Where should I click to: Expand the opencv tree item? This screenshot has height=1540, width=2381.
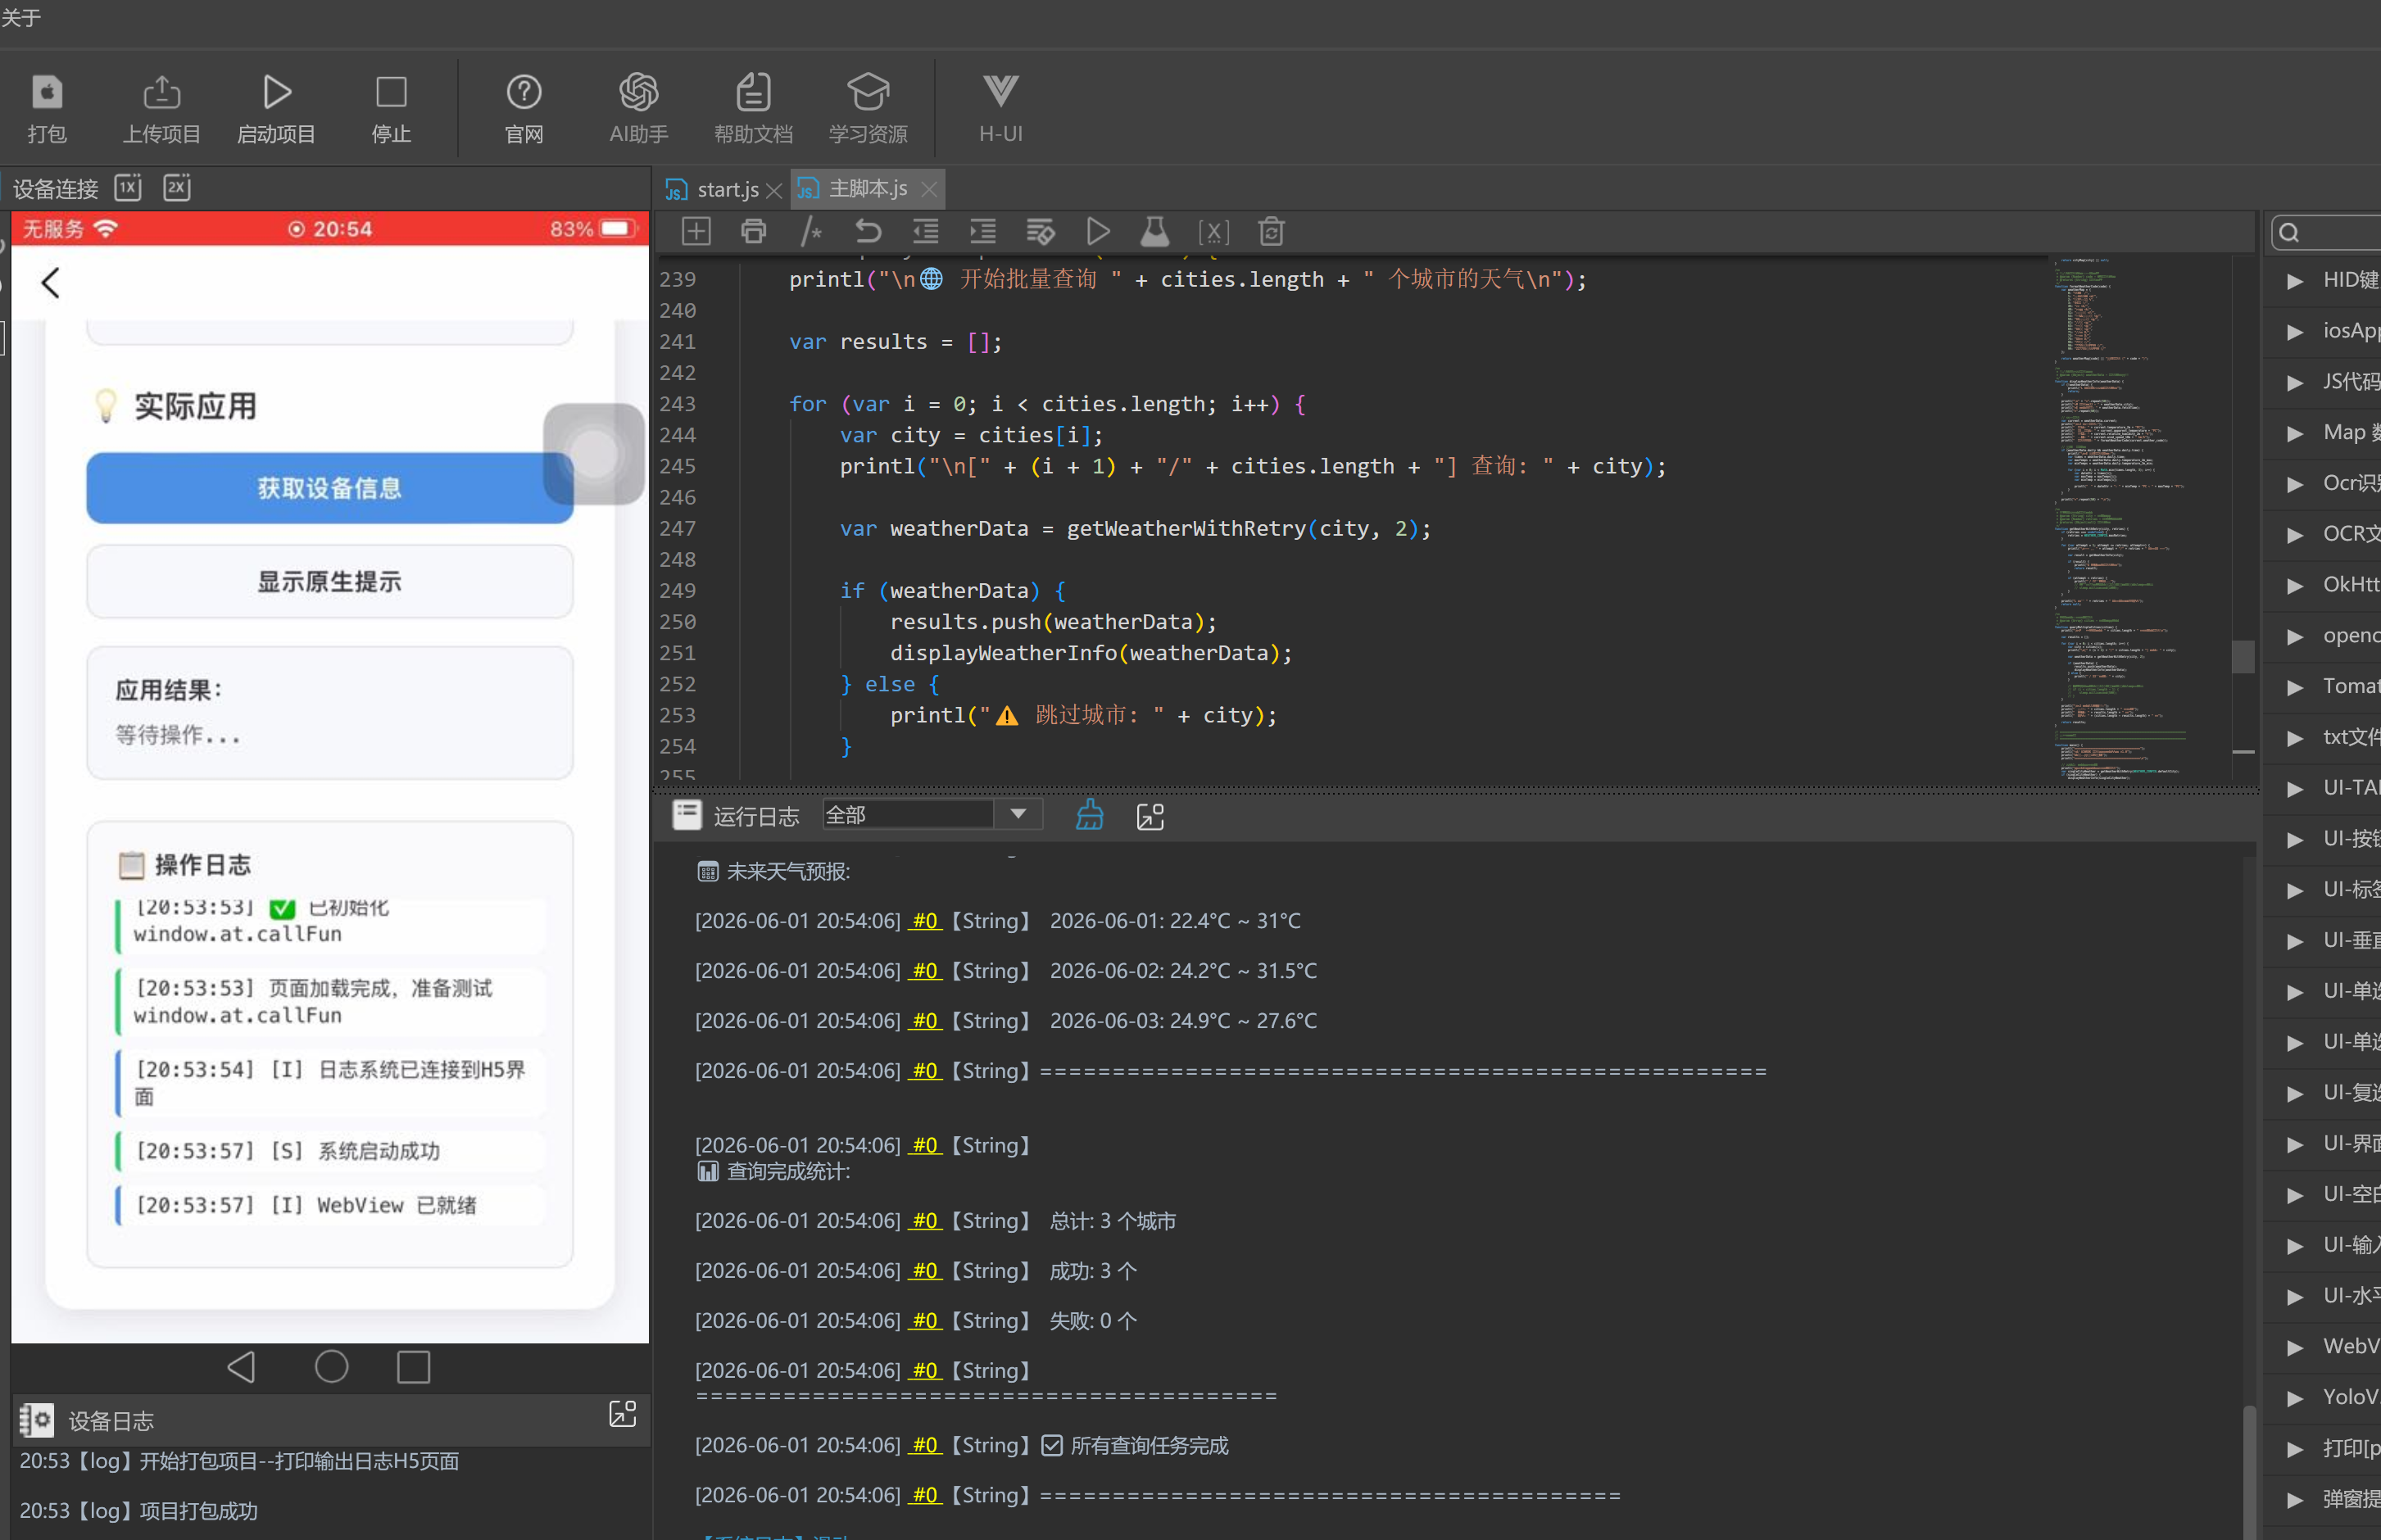tap(2295, 637)
